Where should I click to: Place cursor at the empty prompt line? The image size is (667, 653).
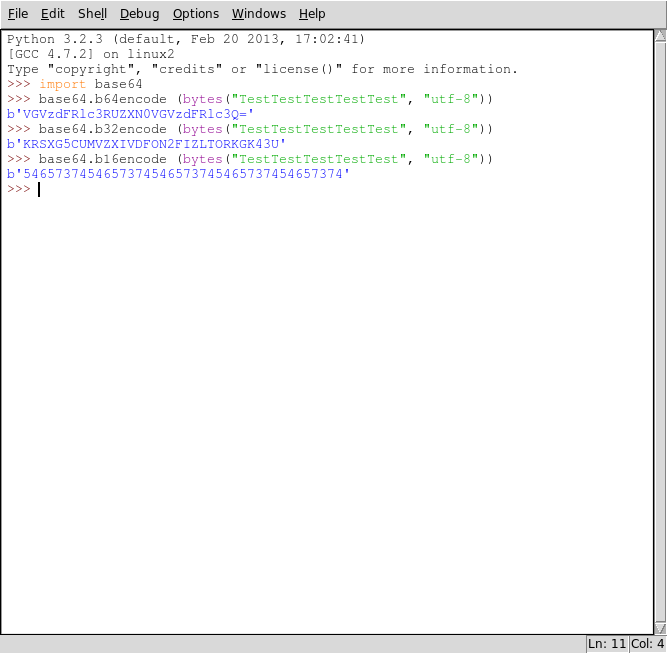click(x=39, y=189)
